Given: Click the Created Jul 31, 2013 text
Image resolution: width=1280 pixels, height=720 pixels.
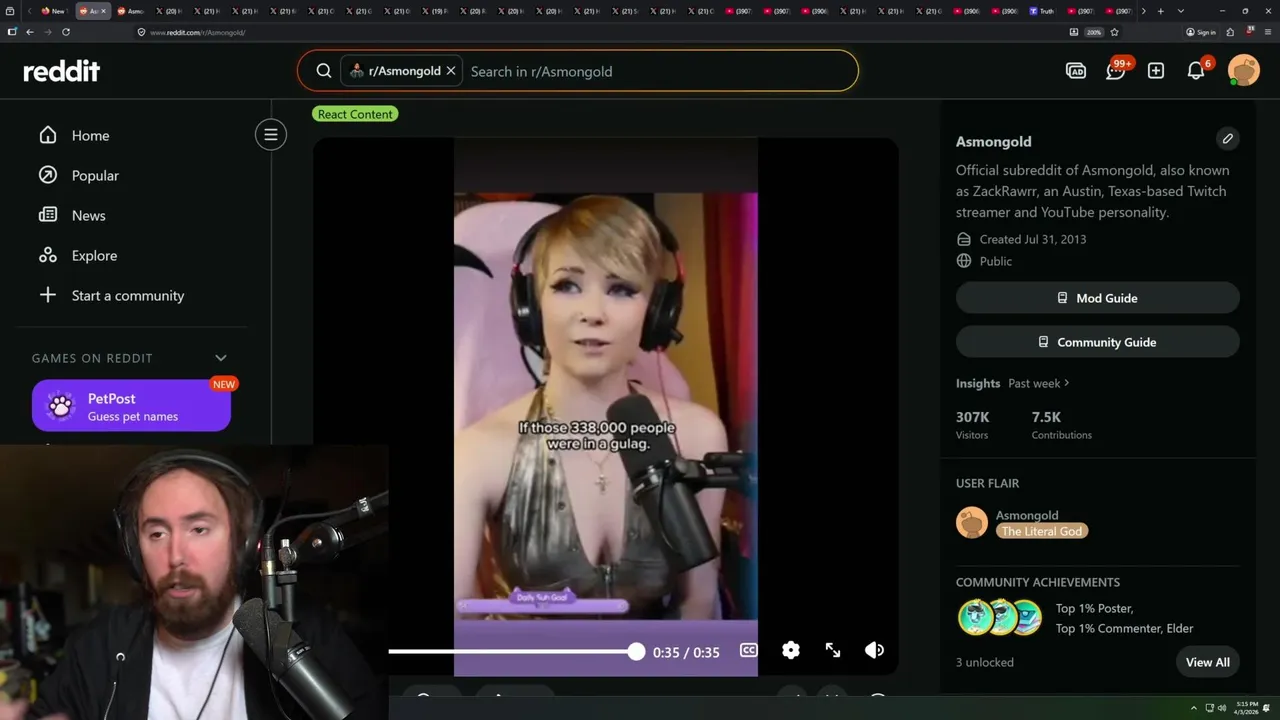Looking at the screenshot, I should 1033,239.
